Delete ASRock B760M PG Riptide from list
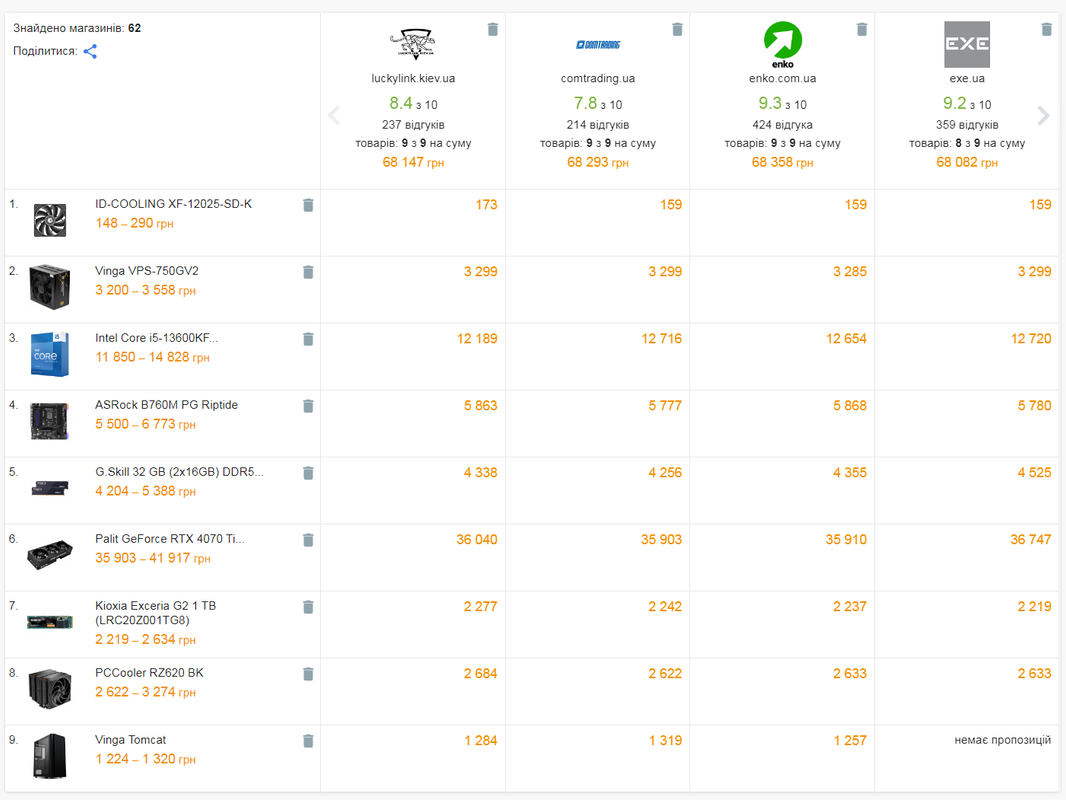Screen dimensions: 1066x800 (308, 406)
